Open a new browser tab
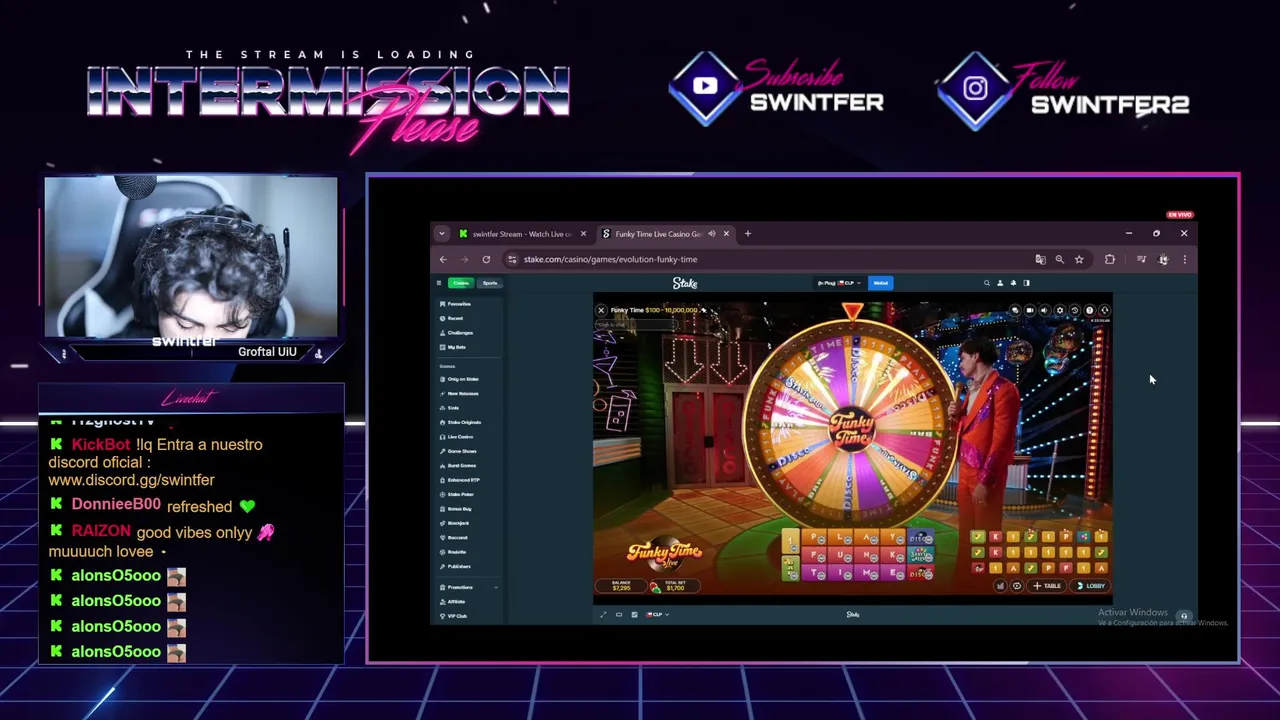This screenshot has width=1280, height=720. (x=747, y=234)
